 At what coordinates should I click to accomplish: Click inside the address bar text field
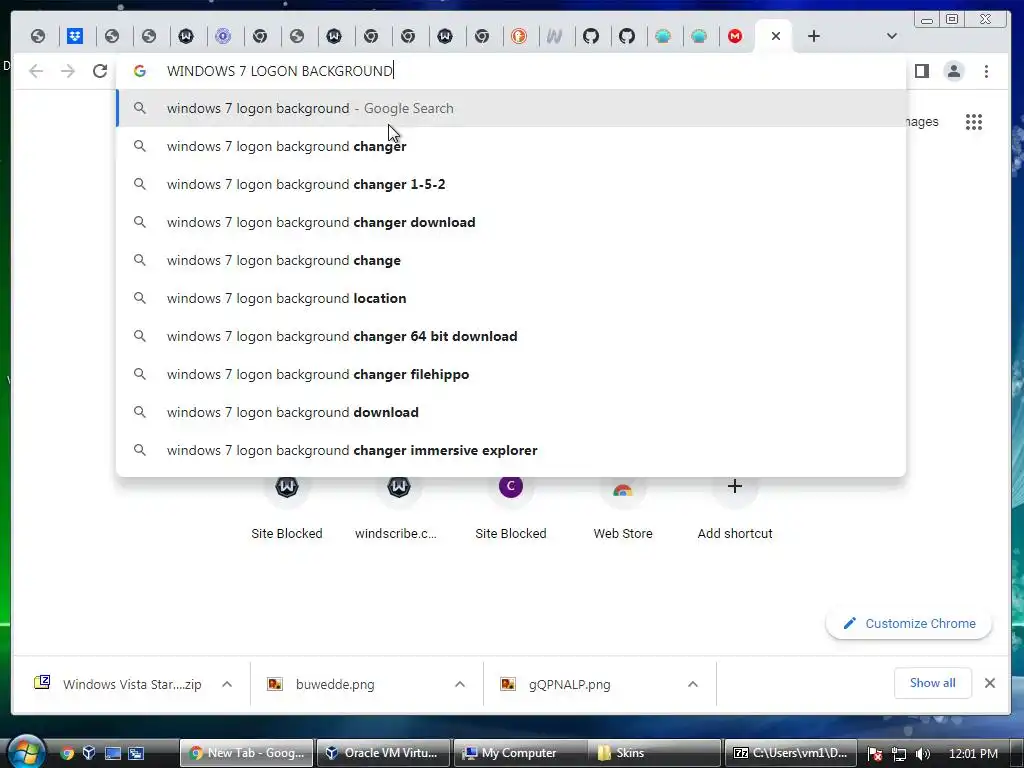pos(509,71)
